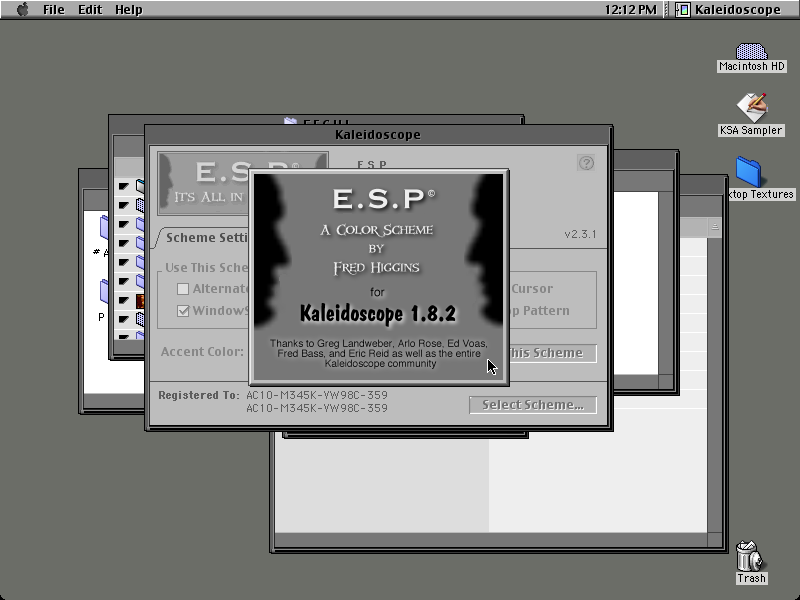The image size is (800, 600).
Task: Expand the orange picture row in the list window
Action: (124, 300)
